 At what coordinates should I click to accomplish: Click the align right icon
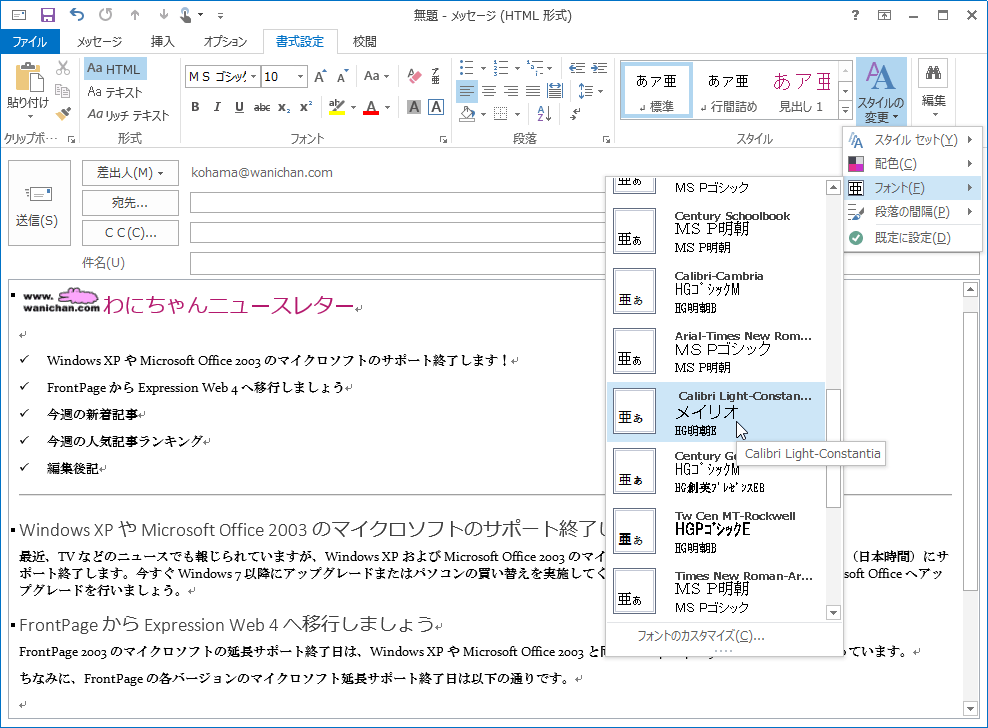coord(511,91)
